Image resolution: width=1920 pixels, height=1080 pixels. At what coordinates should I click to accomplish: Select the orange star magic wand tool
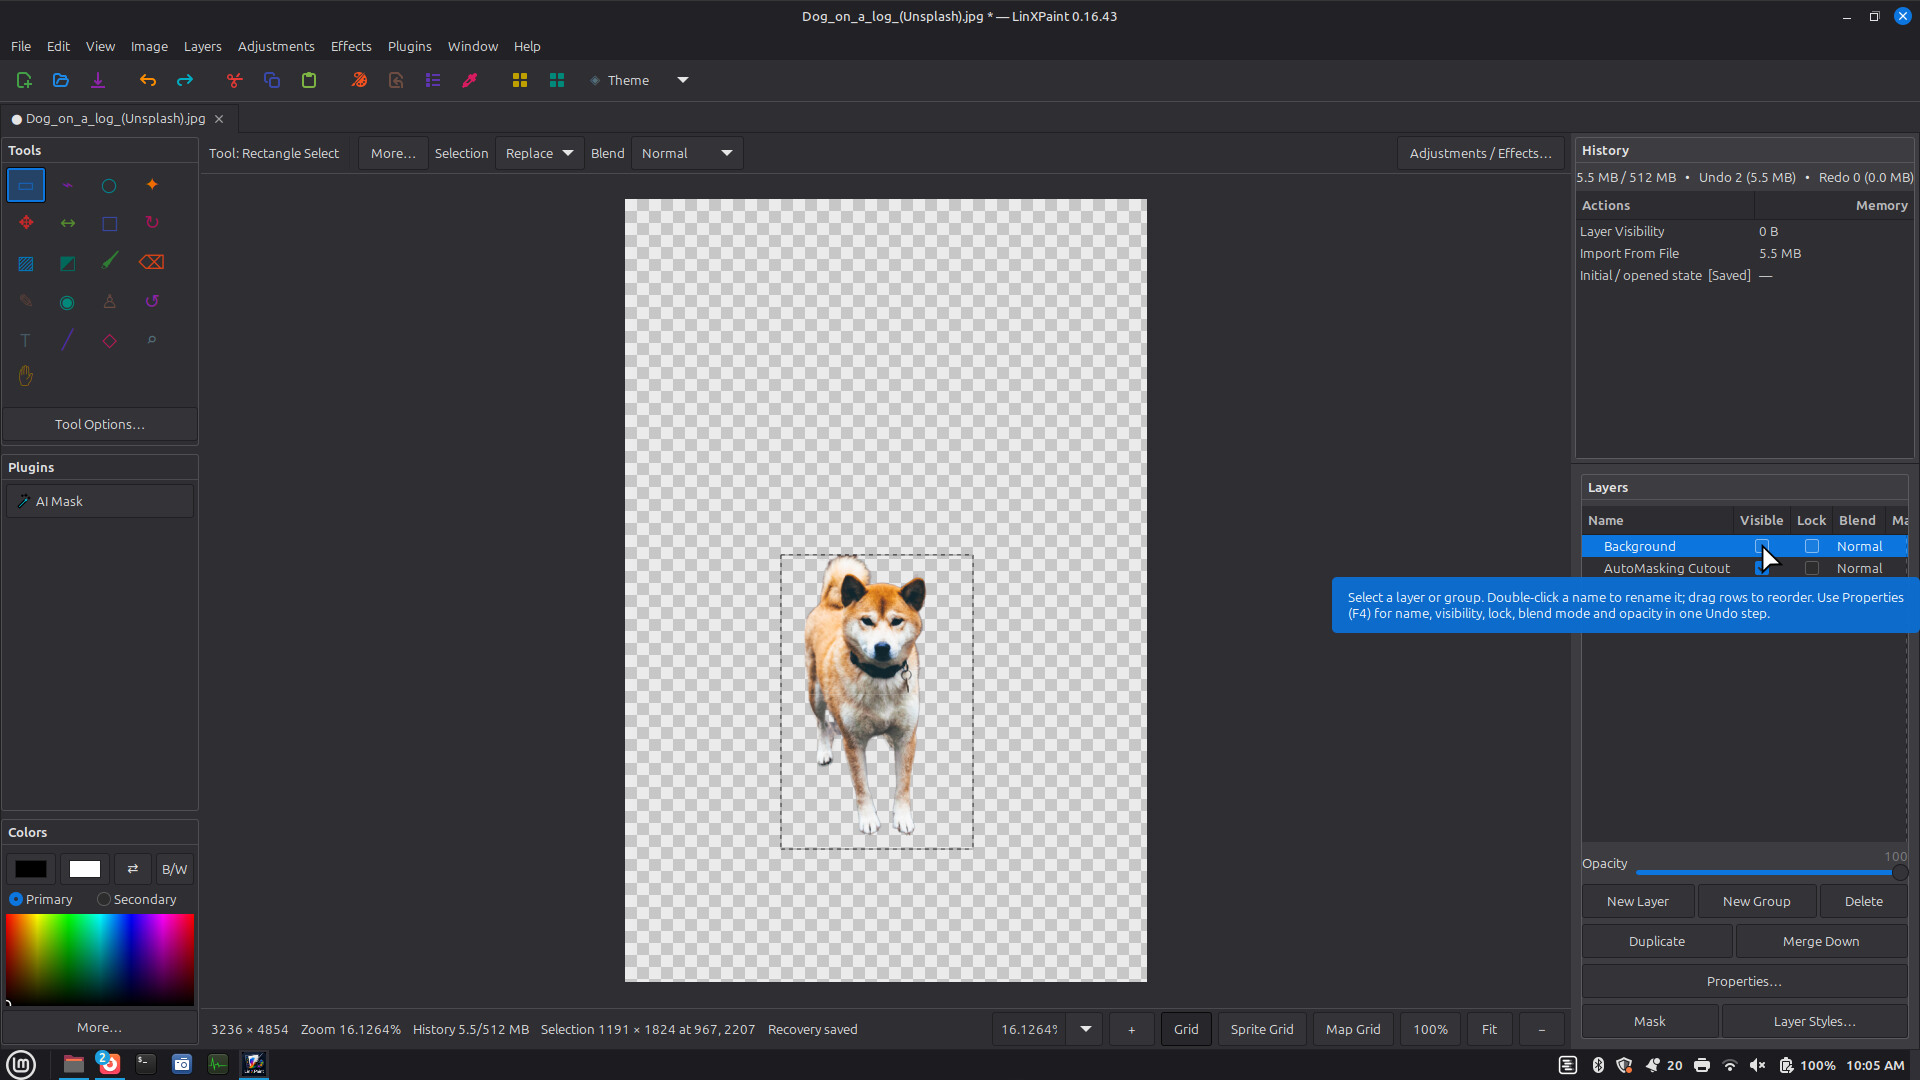click(x=152, y=185)
